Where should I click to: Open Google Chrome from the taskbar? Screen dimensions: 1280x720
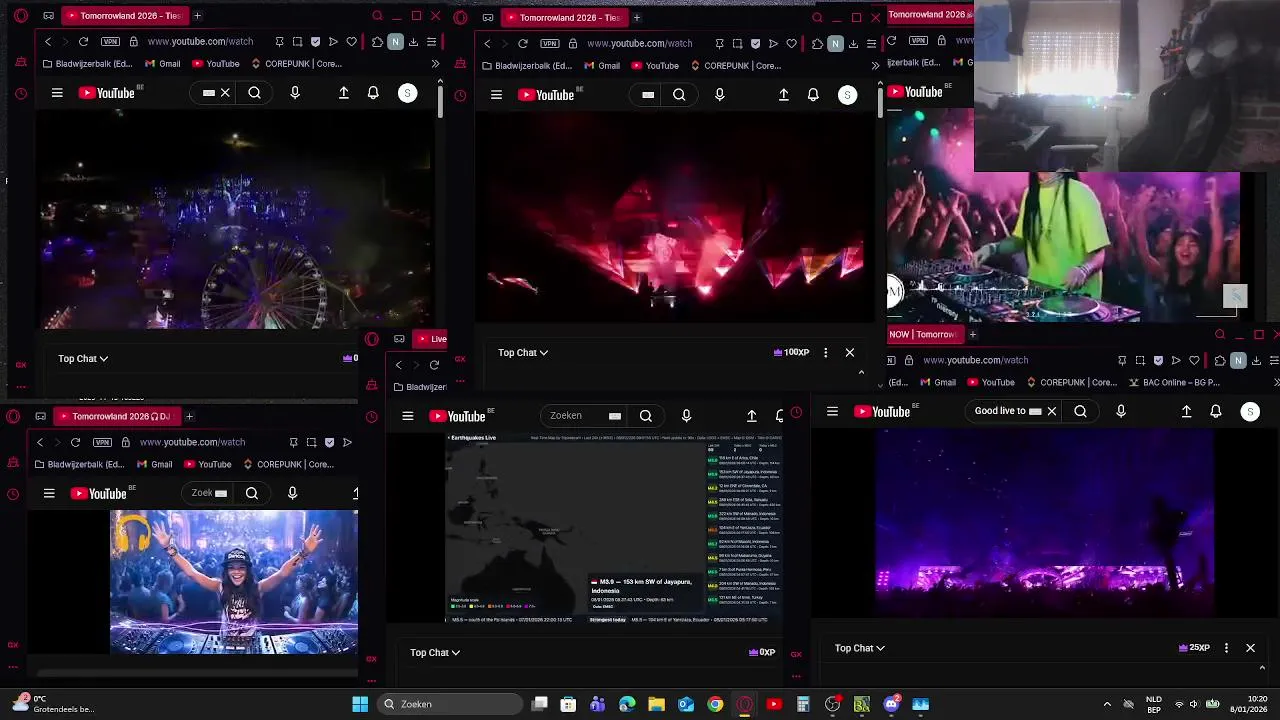pyautogui.click(x=715, y=704)
